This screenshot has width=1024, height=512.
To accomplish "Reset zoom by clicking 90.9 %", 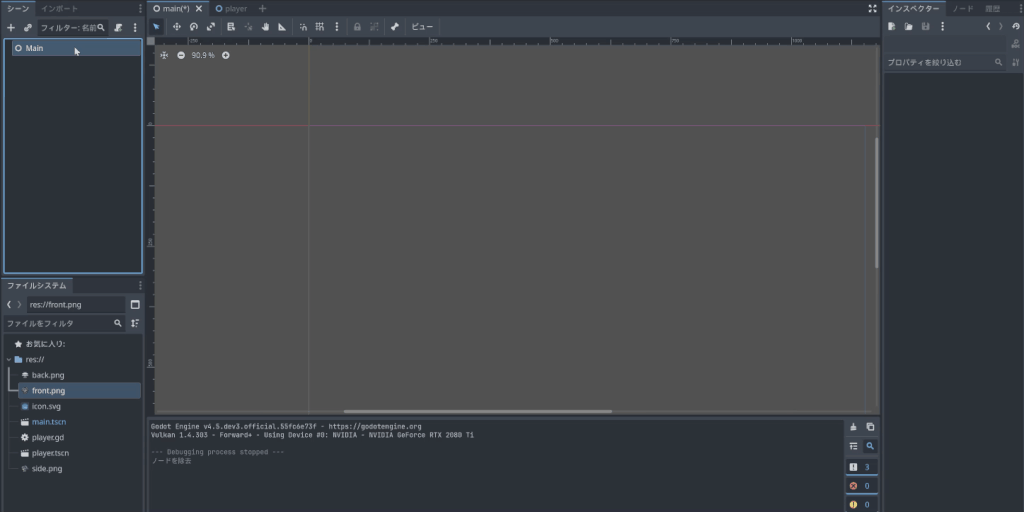I will pos(202,56).
